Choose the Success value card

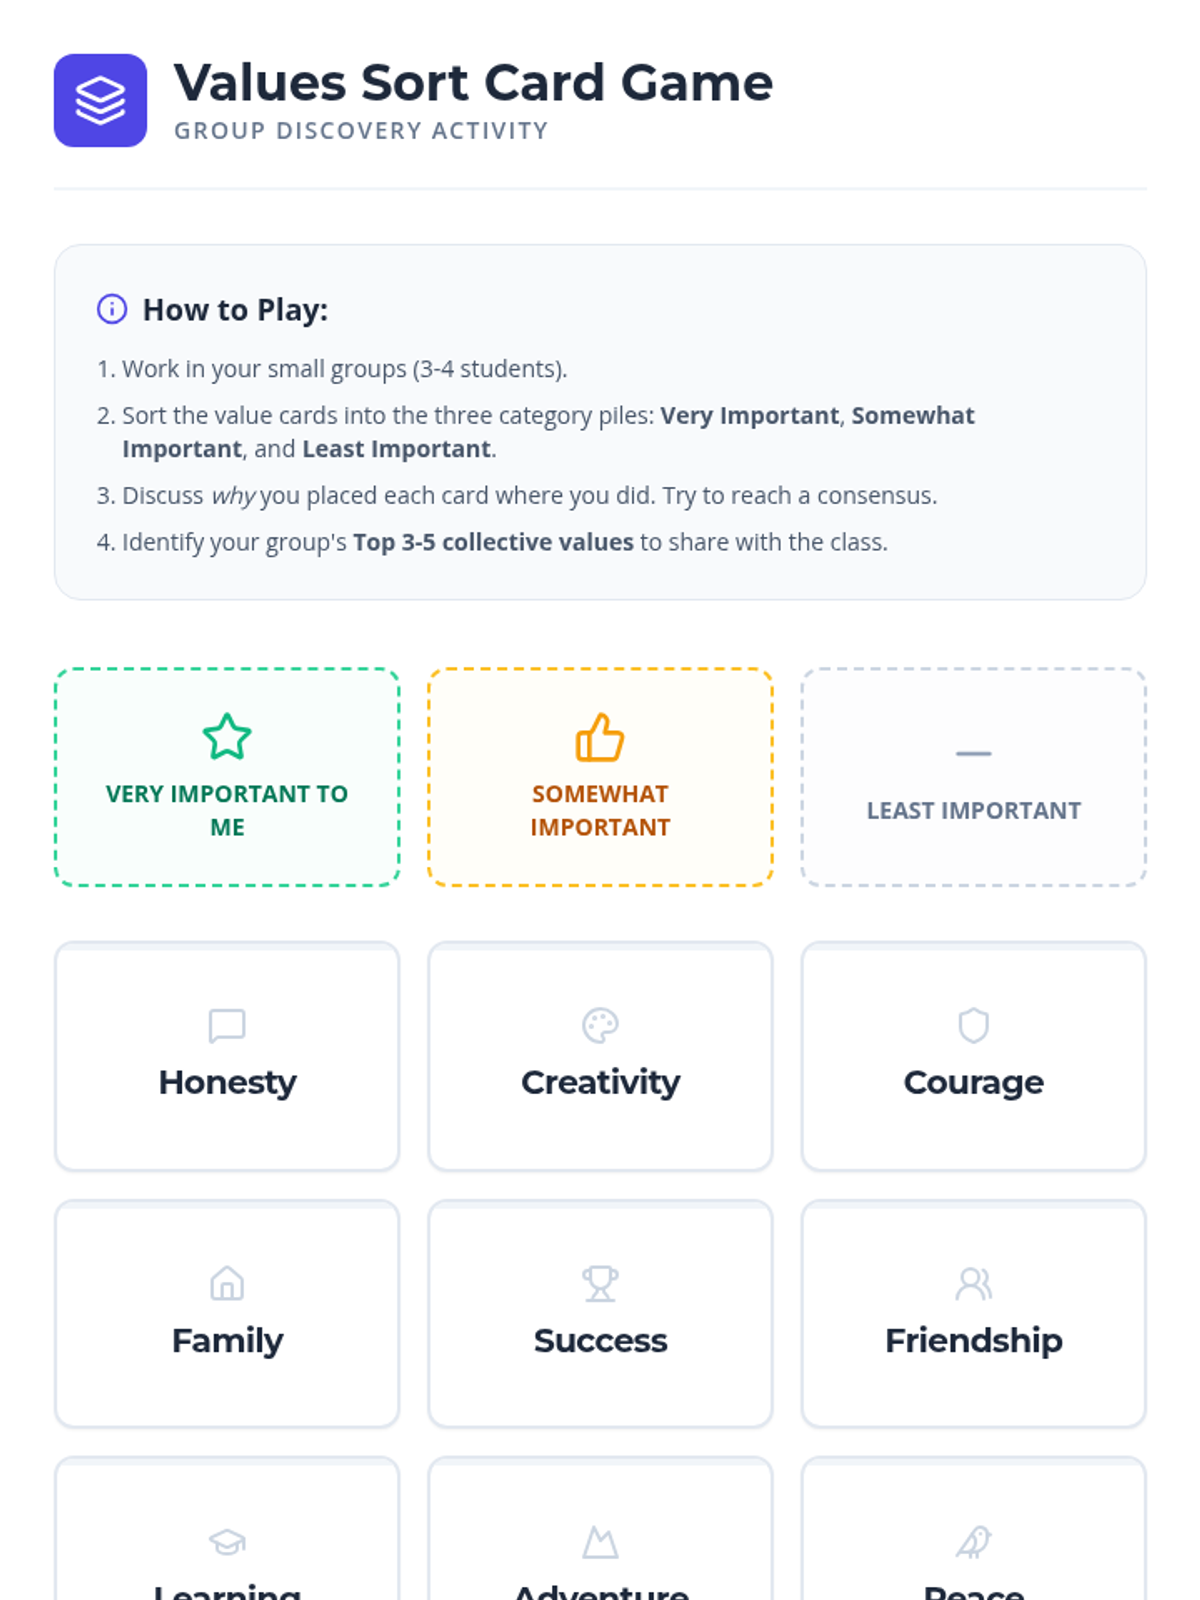click(x=600, y=1314)
